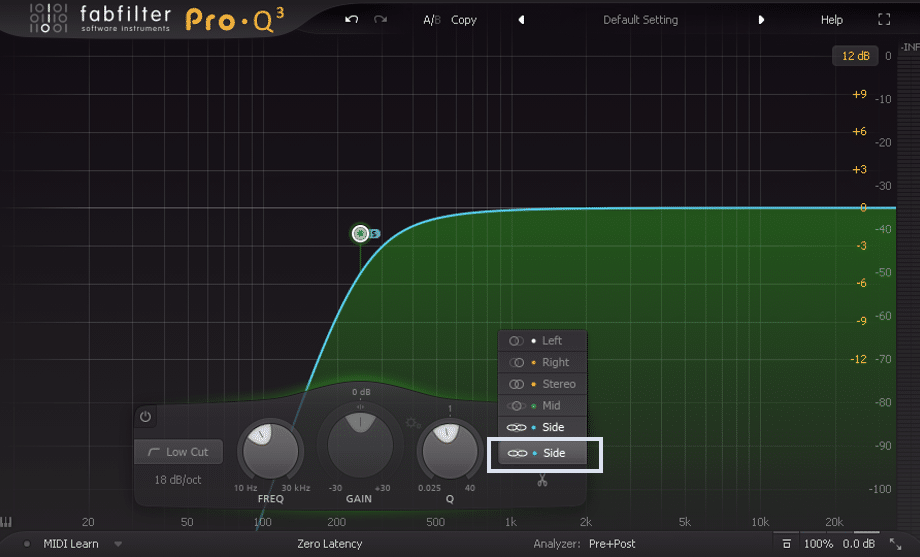Open the Default Setting preset menu
The image size is (920, 557).
(x=640, y=20)
